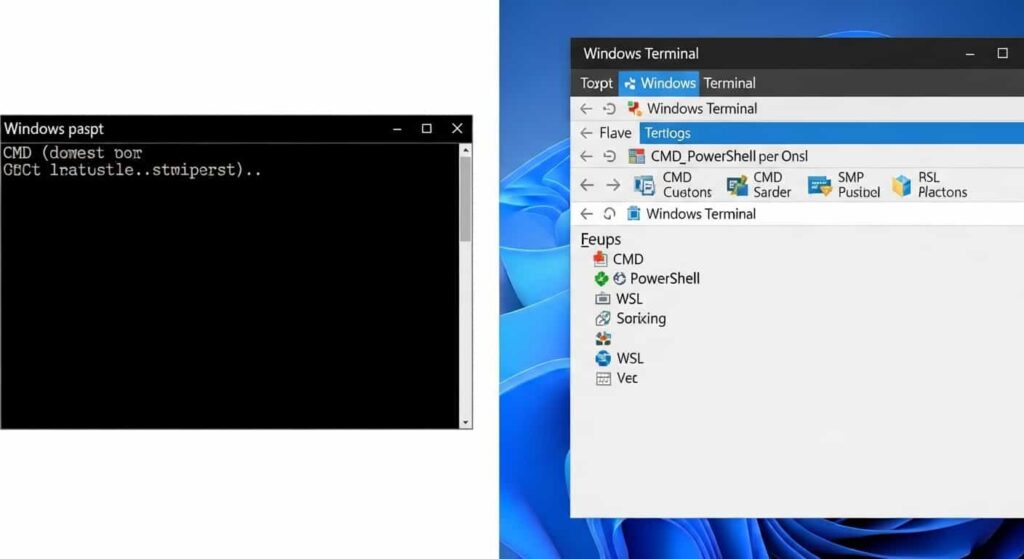Select the highlighted Tertlogs item
Screen dimensions: 1024x559
click(831, 133)
